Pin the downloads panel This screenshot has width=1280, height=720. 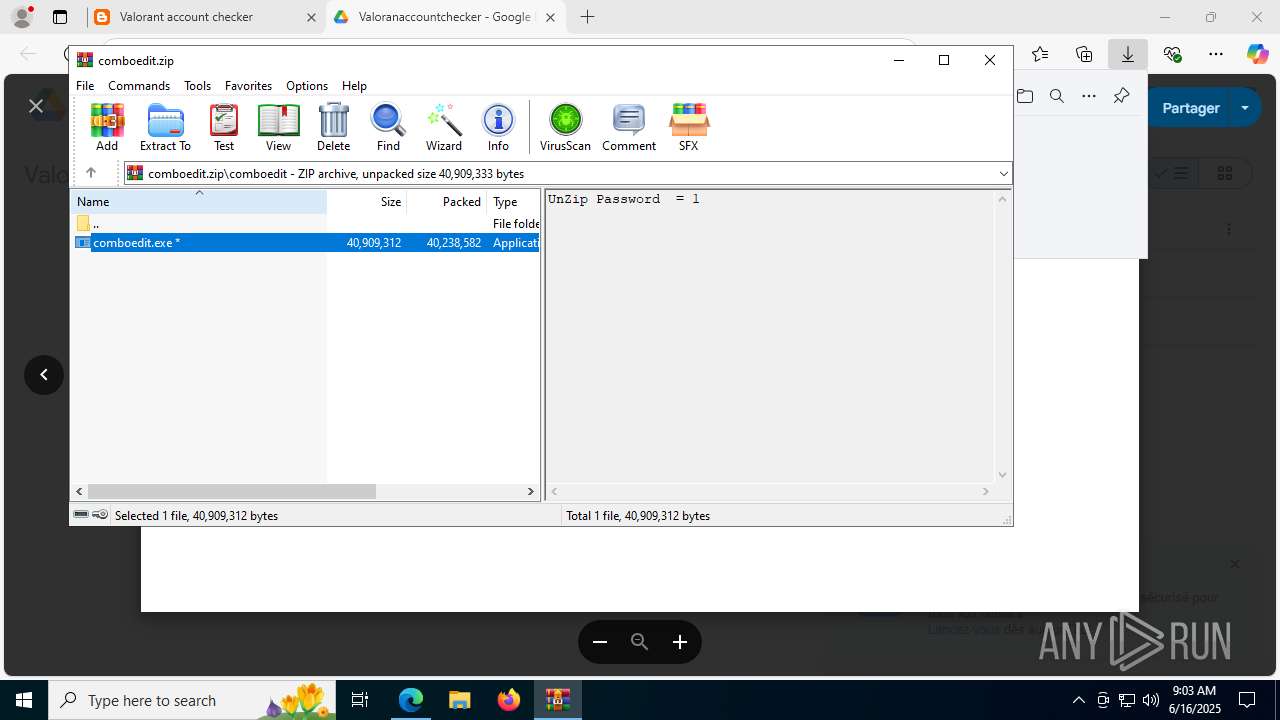point(1121,96)
